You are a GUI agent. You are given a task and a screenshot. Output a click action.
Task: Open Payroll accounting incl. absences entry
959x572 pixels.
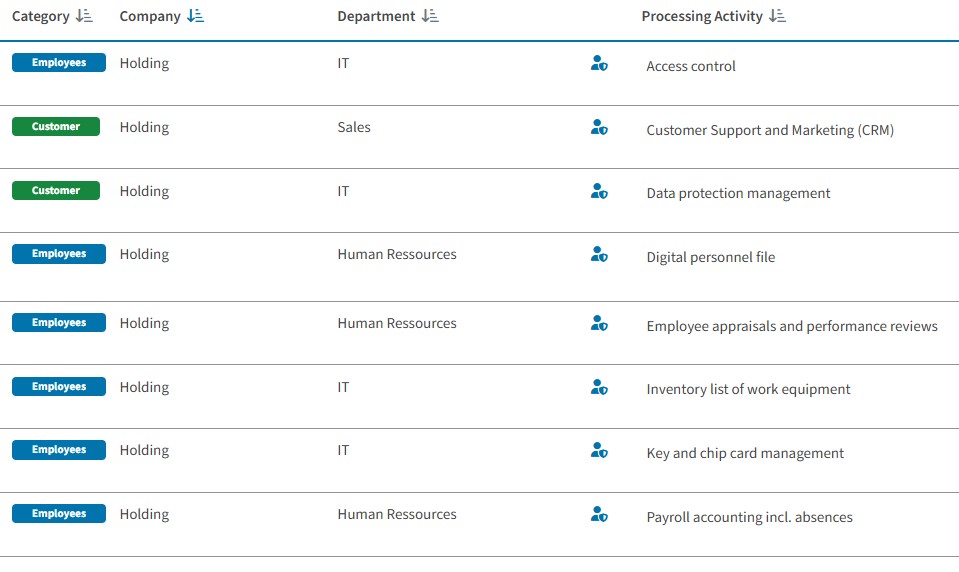[749, 517]
